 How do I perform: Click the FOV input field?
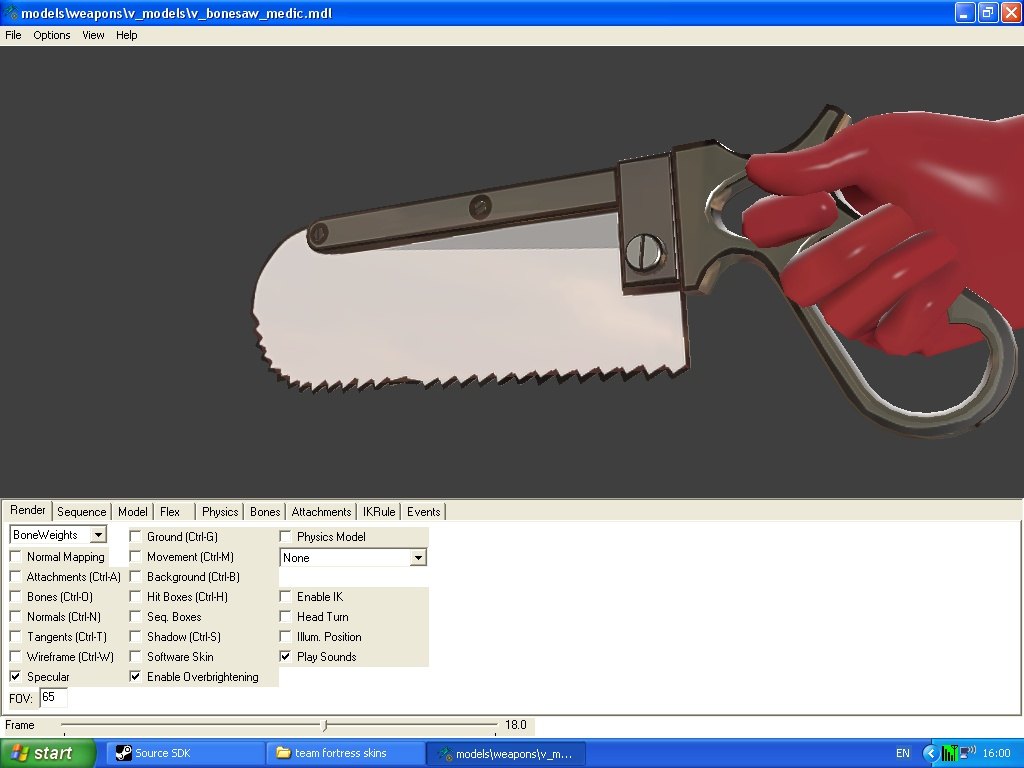(x=53, y=697)
